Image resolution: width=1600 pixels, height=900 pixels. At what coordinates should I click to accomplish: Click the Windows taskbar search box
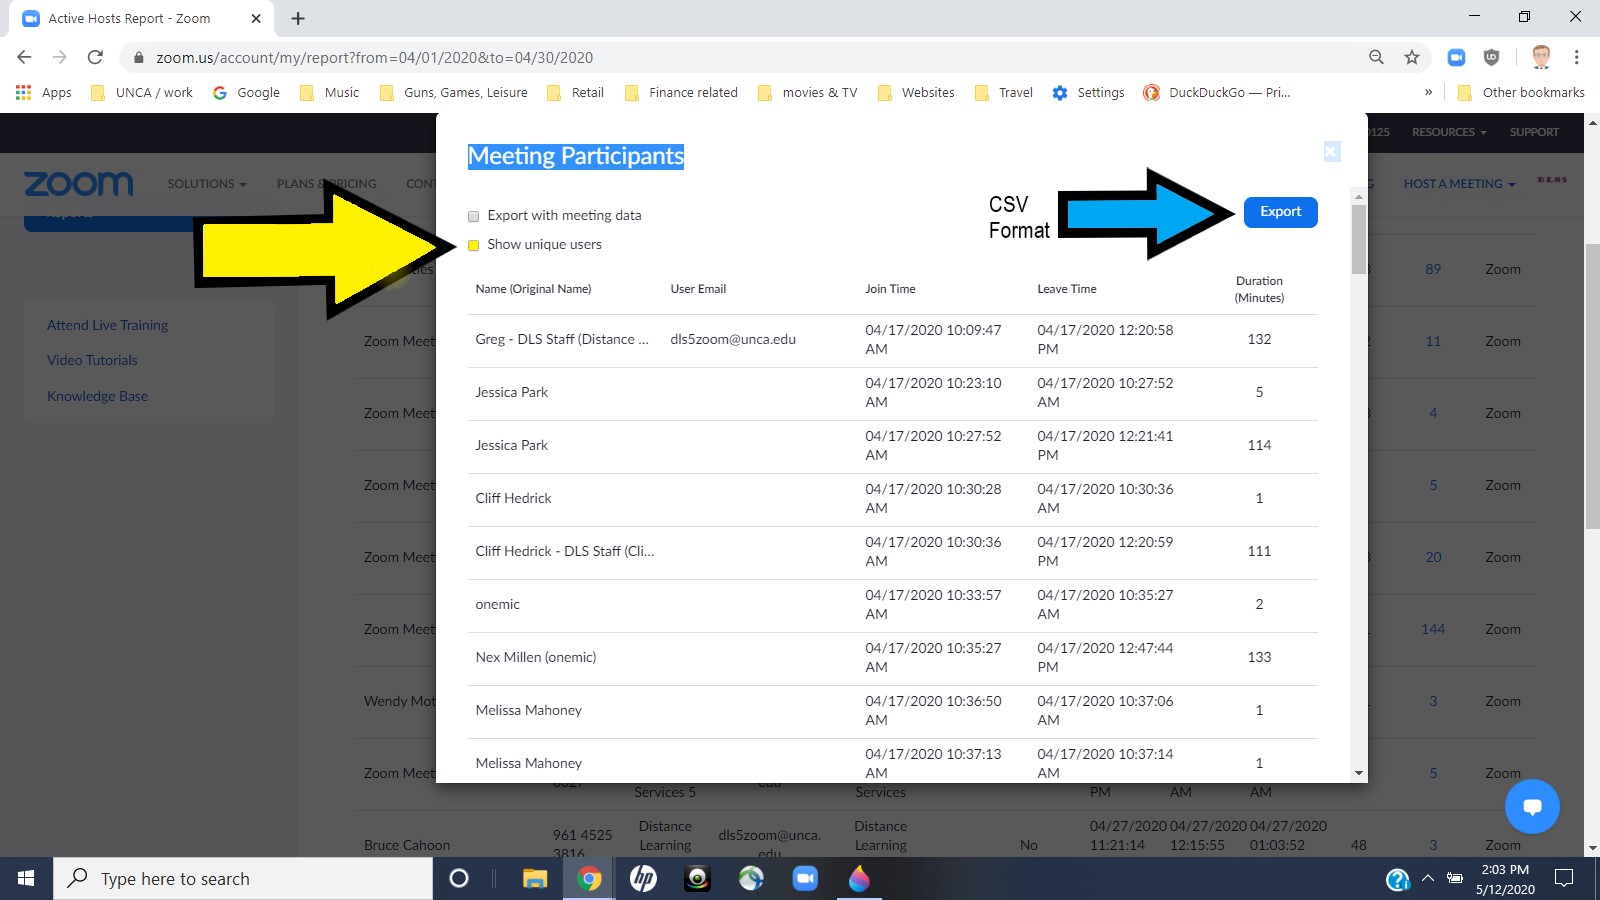(243, 879)
